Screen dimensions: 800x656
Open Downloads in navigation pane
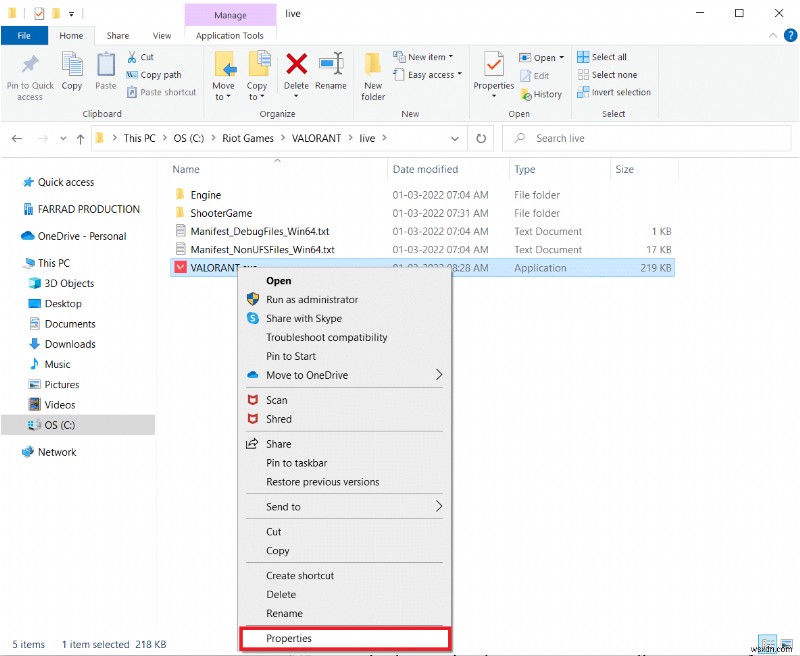tap(70, 344)
